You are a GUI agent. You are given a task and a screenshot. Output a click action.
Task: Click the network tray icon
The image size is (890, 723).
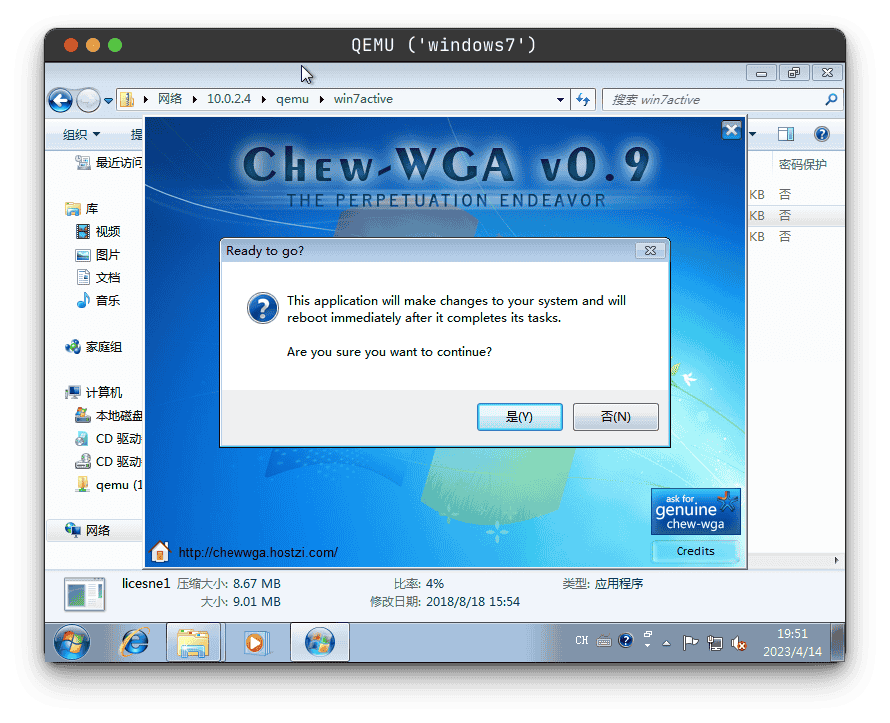coord(715,642)
